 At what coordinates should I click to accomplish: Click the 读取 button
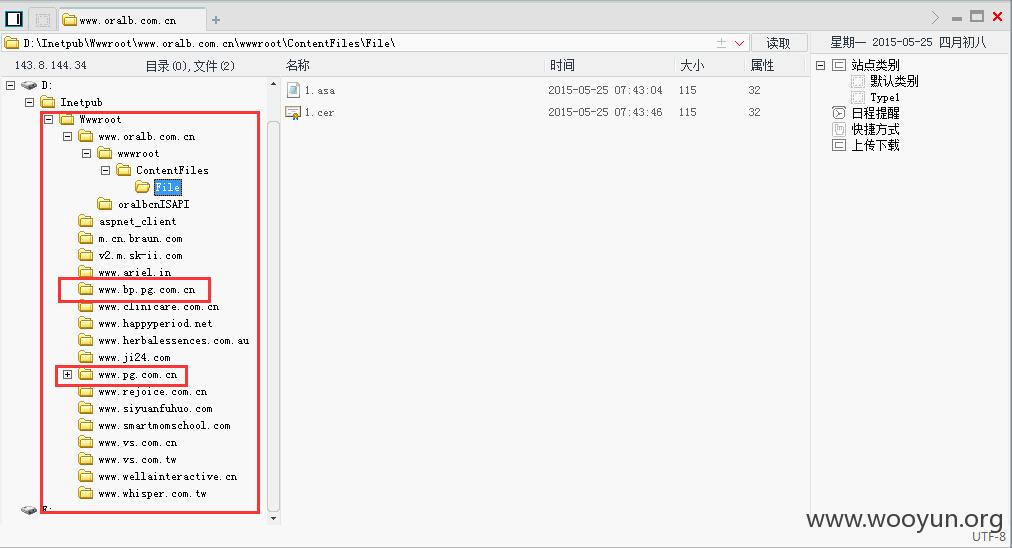(x=778, y=43)
